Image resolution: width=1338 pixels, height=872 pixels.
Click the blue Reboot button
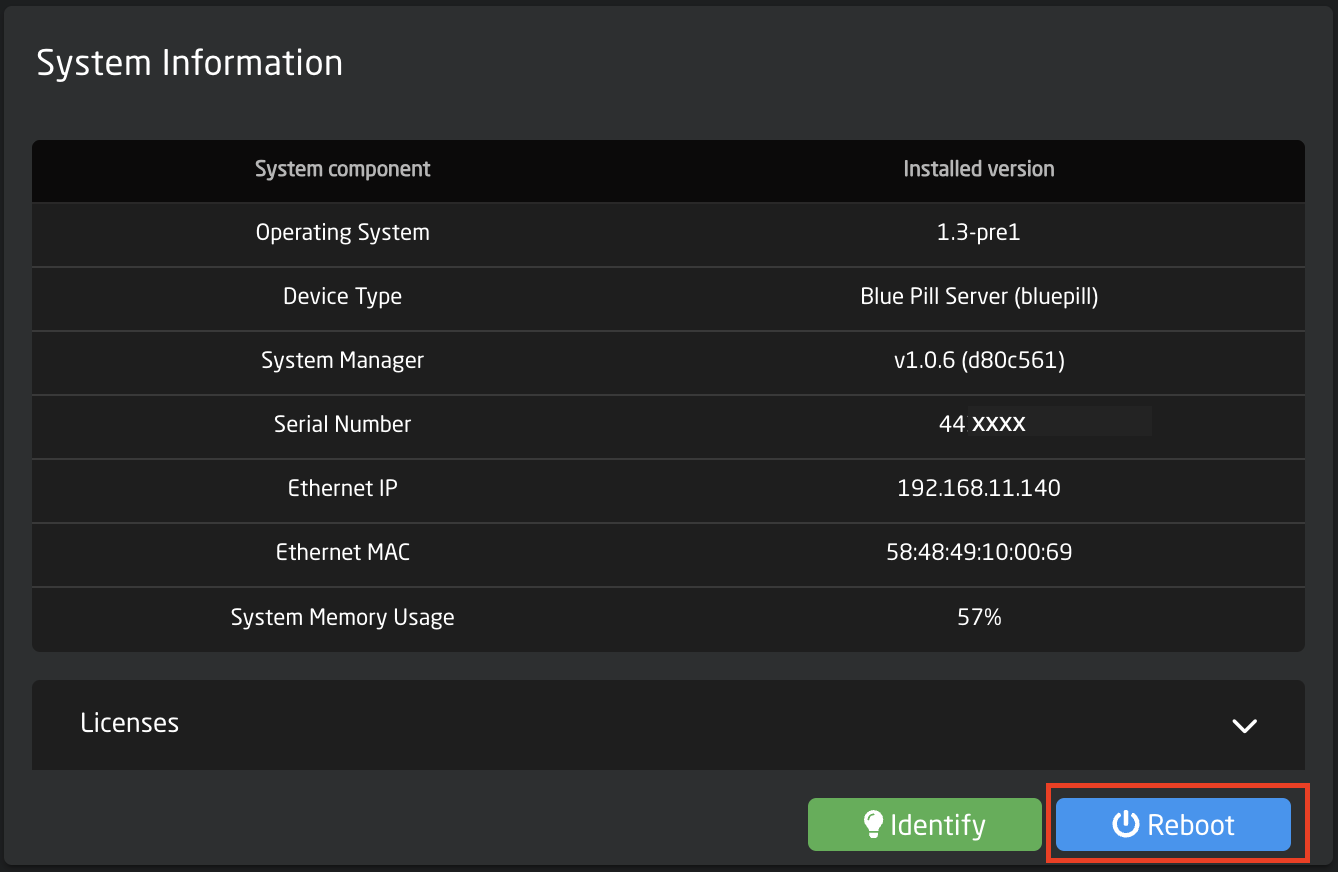(x=1173, y=825)
